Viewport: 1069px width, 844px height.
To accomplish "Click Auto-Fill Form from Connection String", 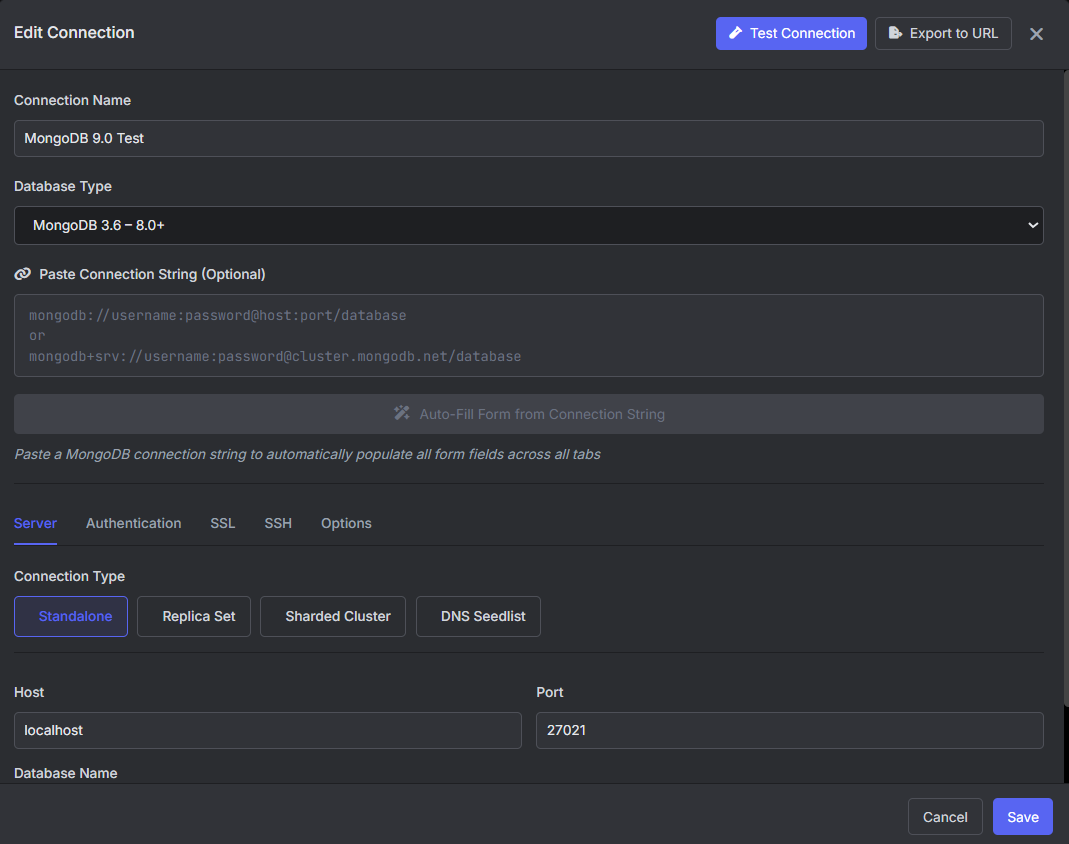I will coord(528,414).
